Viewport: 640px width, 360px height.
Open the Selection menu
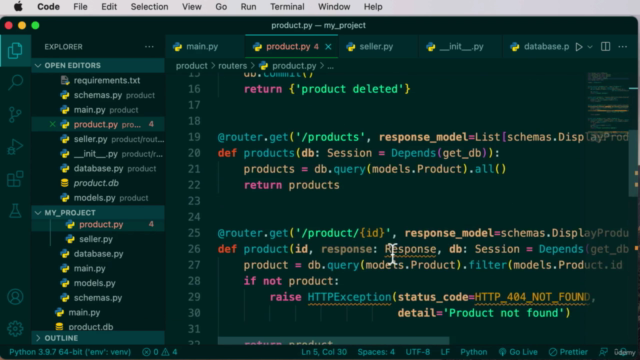[149, 7]
